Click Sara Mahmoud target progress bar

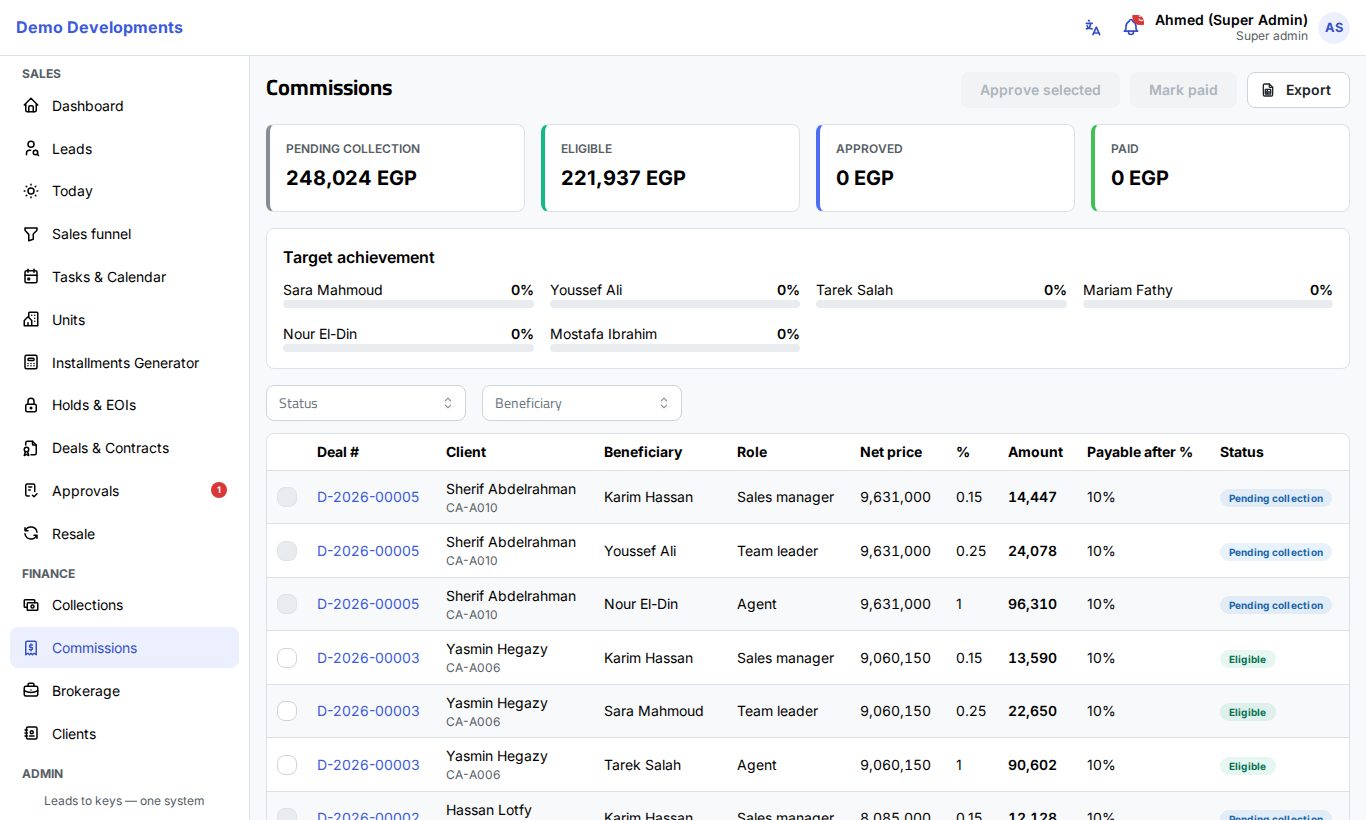pos(408,304)
